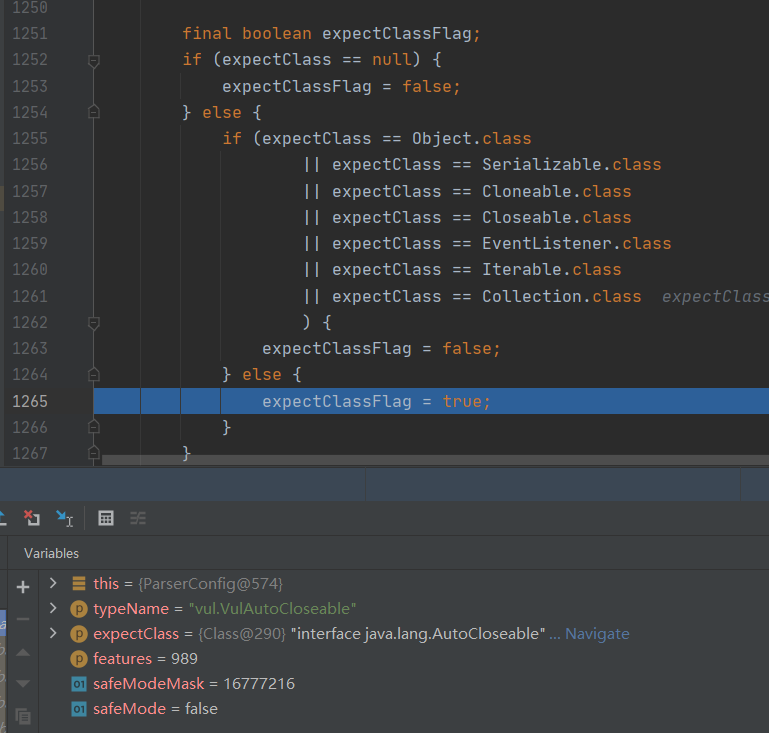Open the Evaluate Expression calculator icon

106,517
